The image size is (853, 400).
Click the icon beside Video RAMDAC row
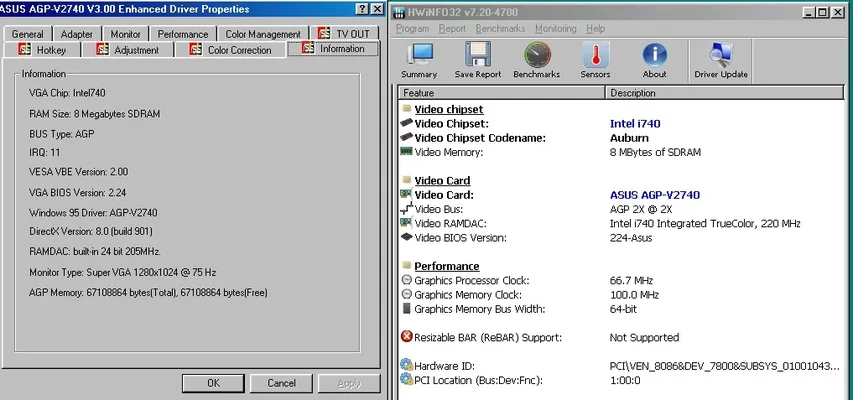(x=406, y=222)
